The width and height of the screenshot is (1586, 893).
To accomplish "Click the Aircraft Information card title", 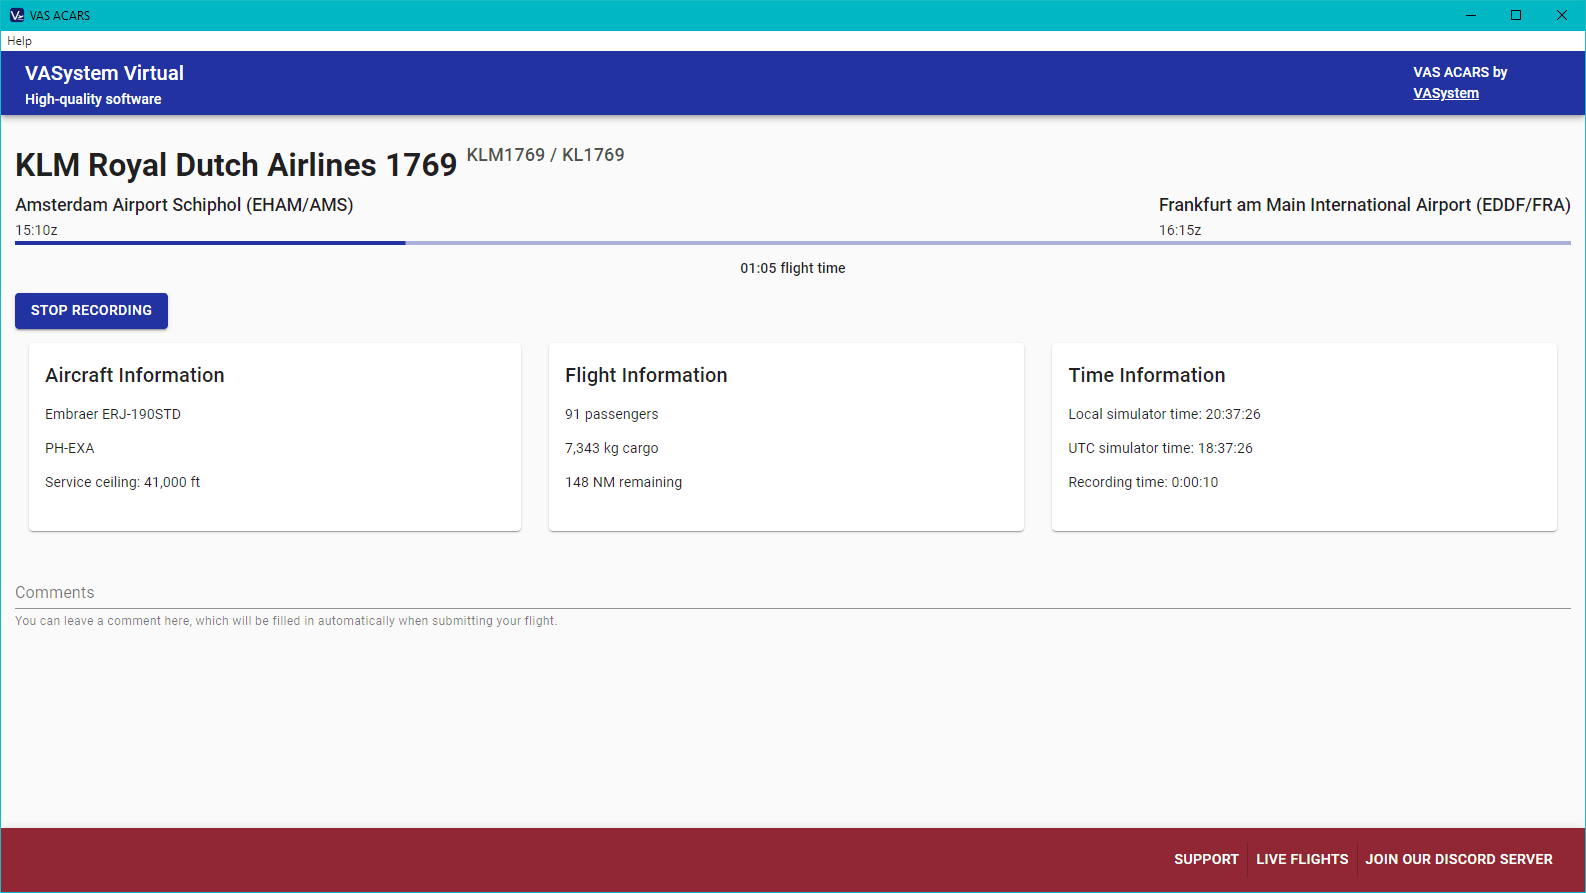I will (135, 375).
